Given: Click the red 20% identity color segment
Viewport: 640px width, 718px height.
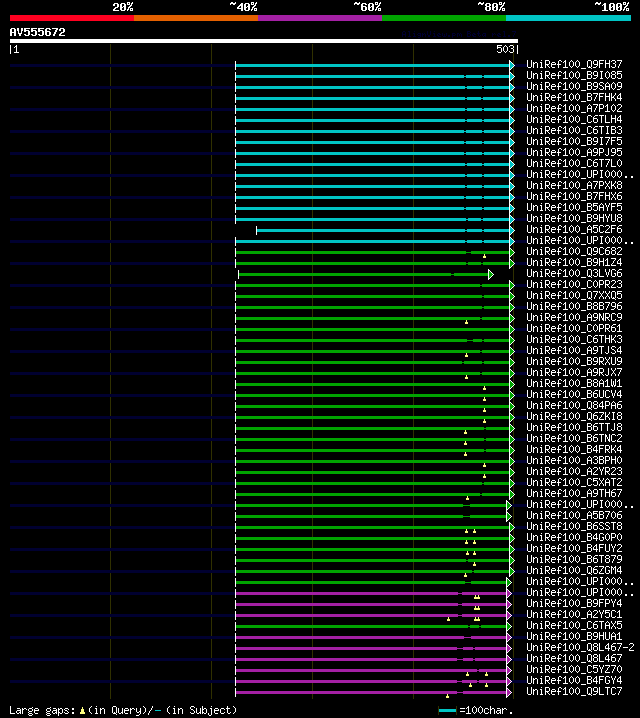Looking at the screenshot, I should click(72, 18).
